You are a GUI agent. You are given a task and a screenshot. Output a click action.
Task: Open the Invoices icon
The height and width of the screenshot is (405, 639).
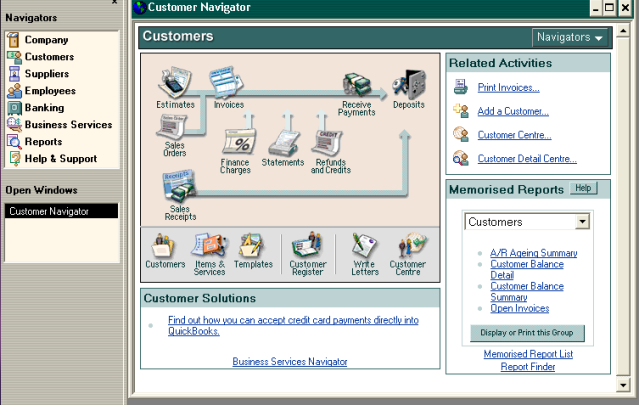(226, 82)
